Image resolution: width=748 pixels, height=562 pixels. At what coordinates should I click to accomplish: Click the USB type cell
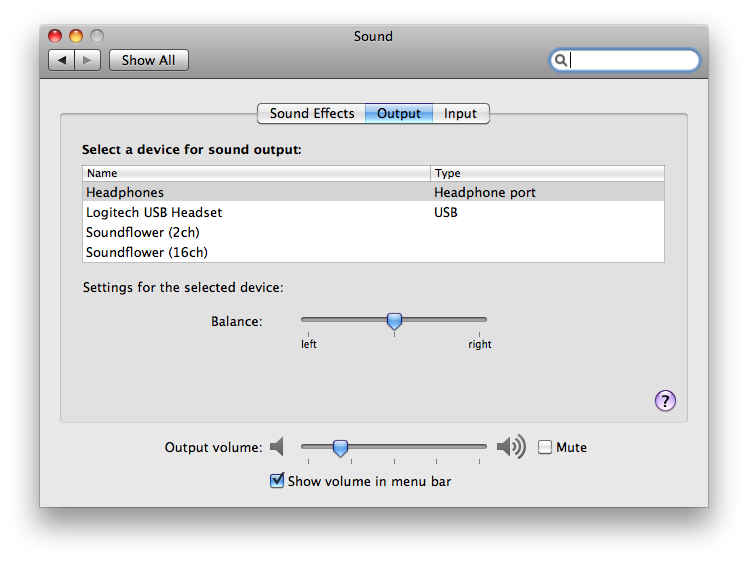tap(446, 212)
